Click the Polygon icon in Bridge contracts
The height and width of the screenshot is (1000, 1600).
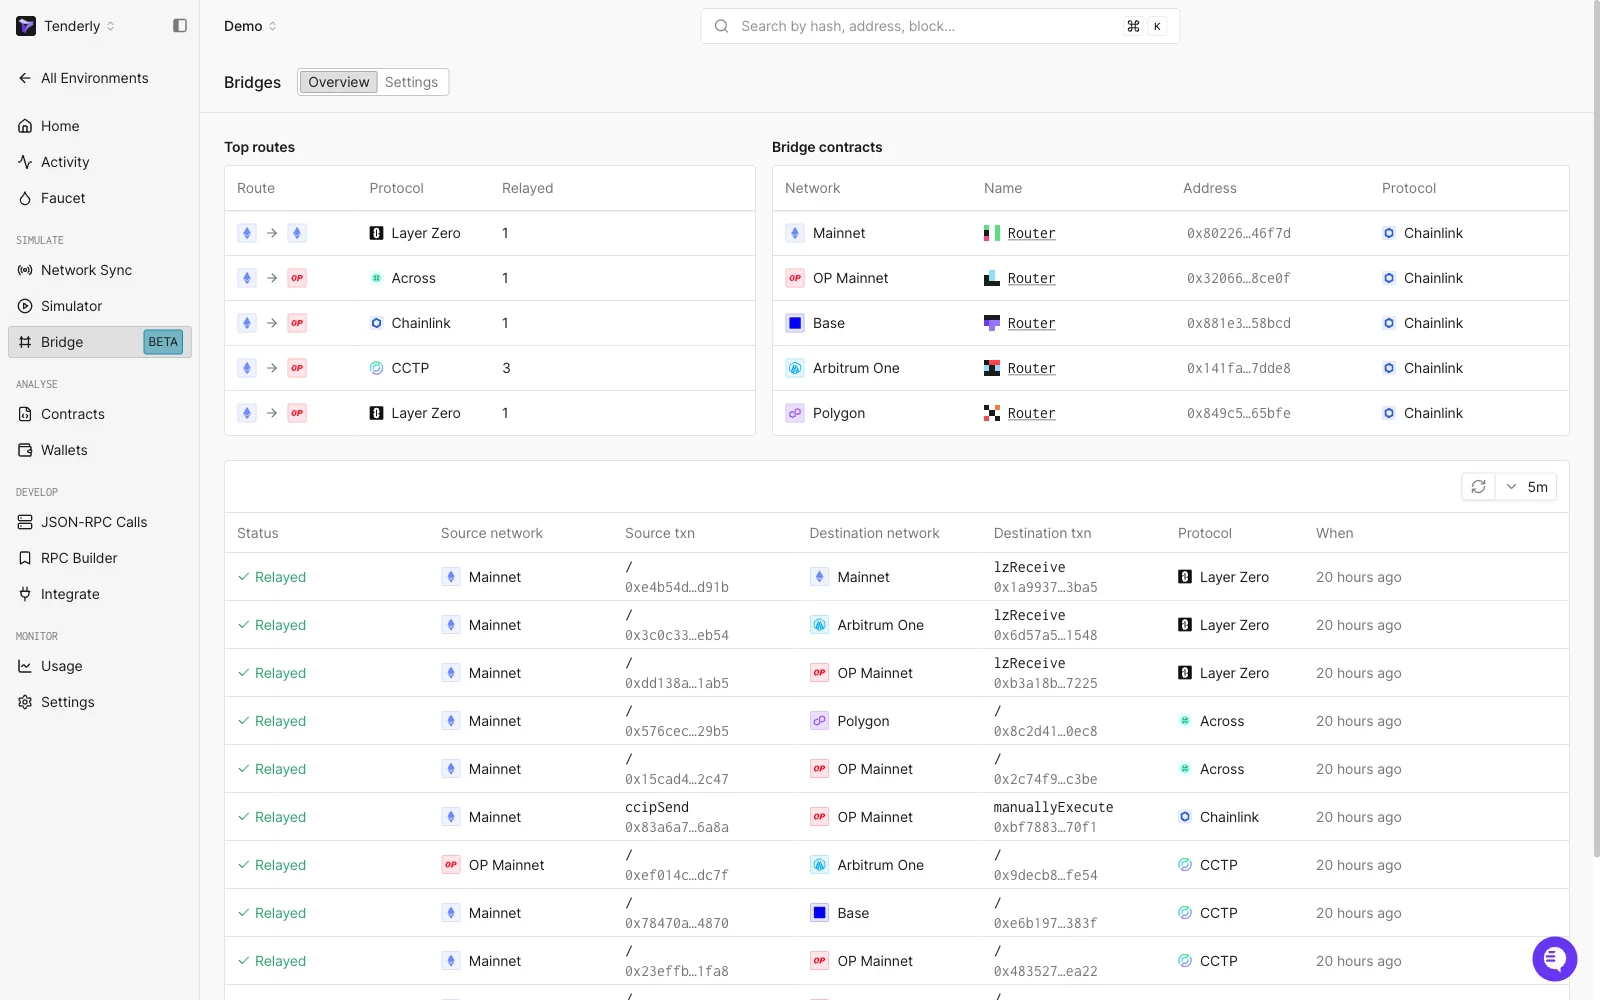coord(795,413)
